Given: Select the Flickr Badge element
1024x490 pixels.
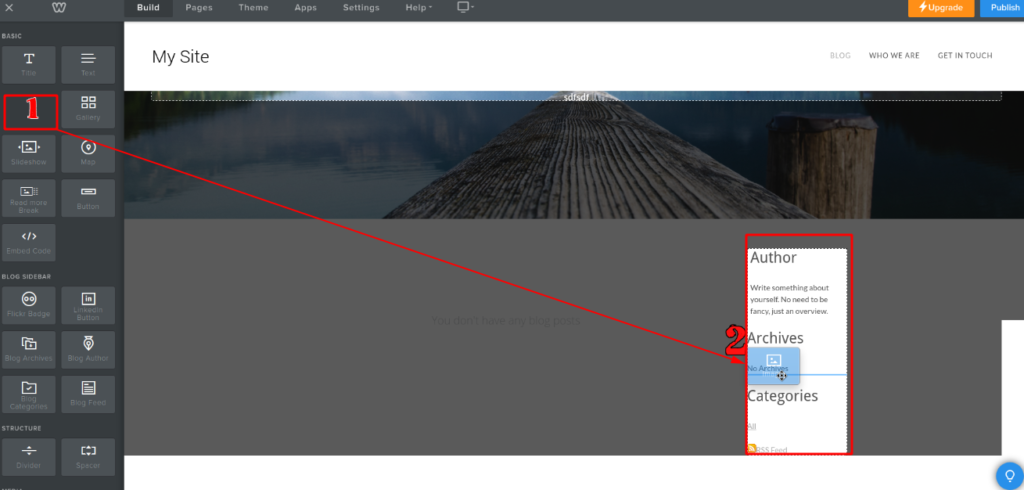Looking at the screenshot, I should pyautogui.click(x=29, y=305).
